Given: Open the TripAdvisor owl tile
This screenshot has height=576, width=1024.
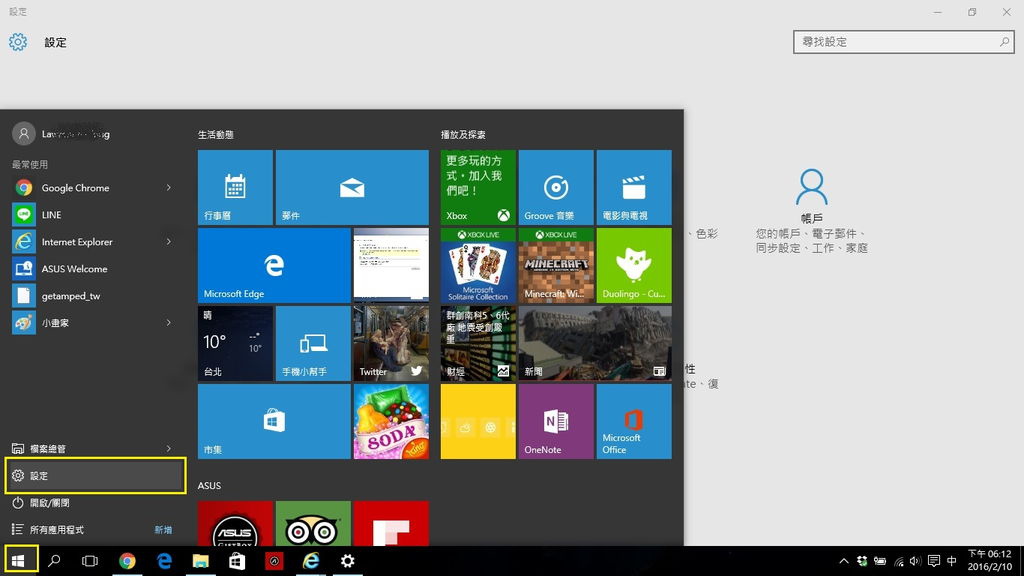Looking at the screenshot, I should coord(313,524).
